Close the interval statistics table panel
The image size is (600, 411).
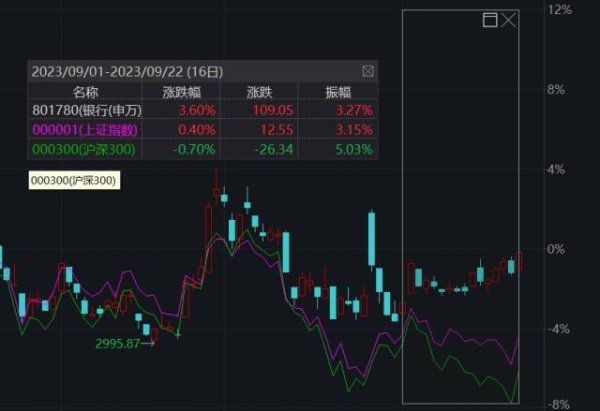[x=368, y=71]
